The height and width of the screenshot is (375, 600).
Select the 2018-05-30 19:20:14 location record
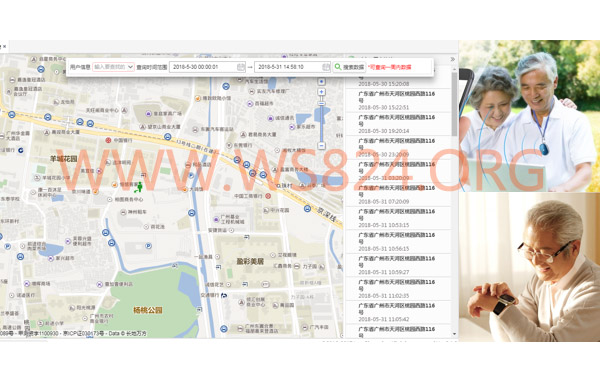coord(398,124)
